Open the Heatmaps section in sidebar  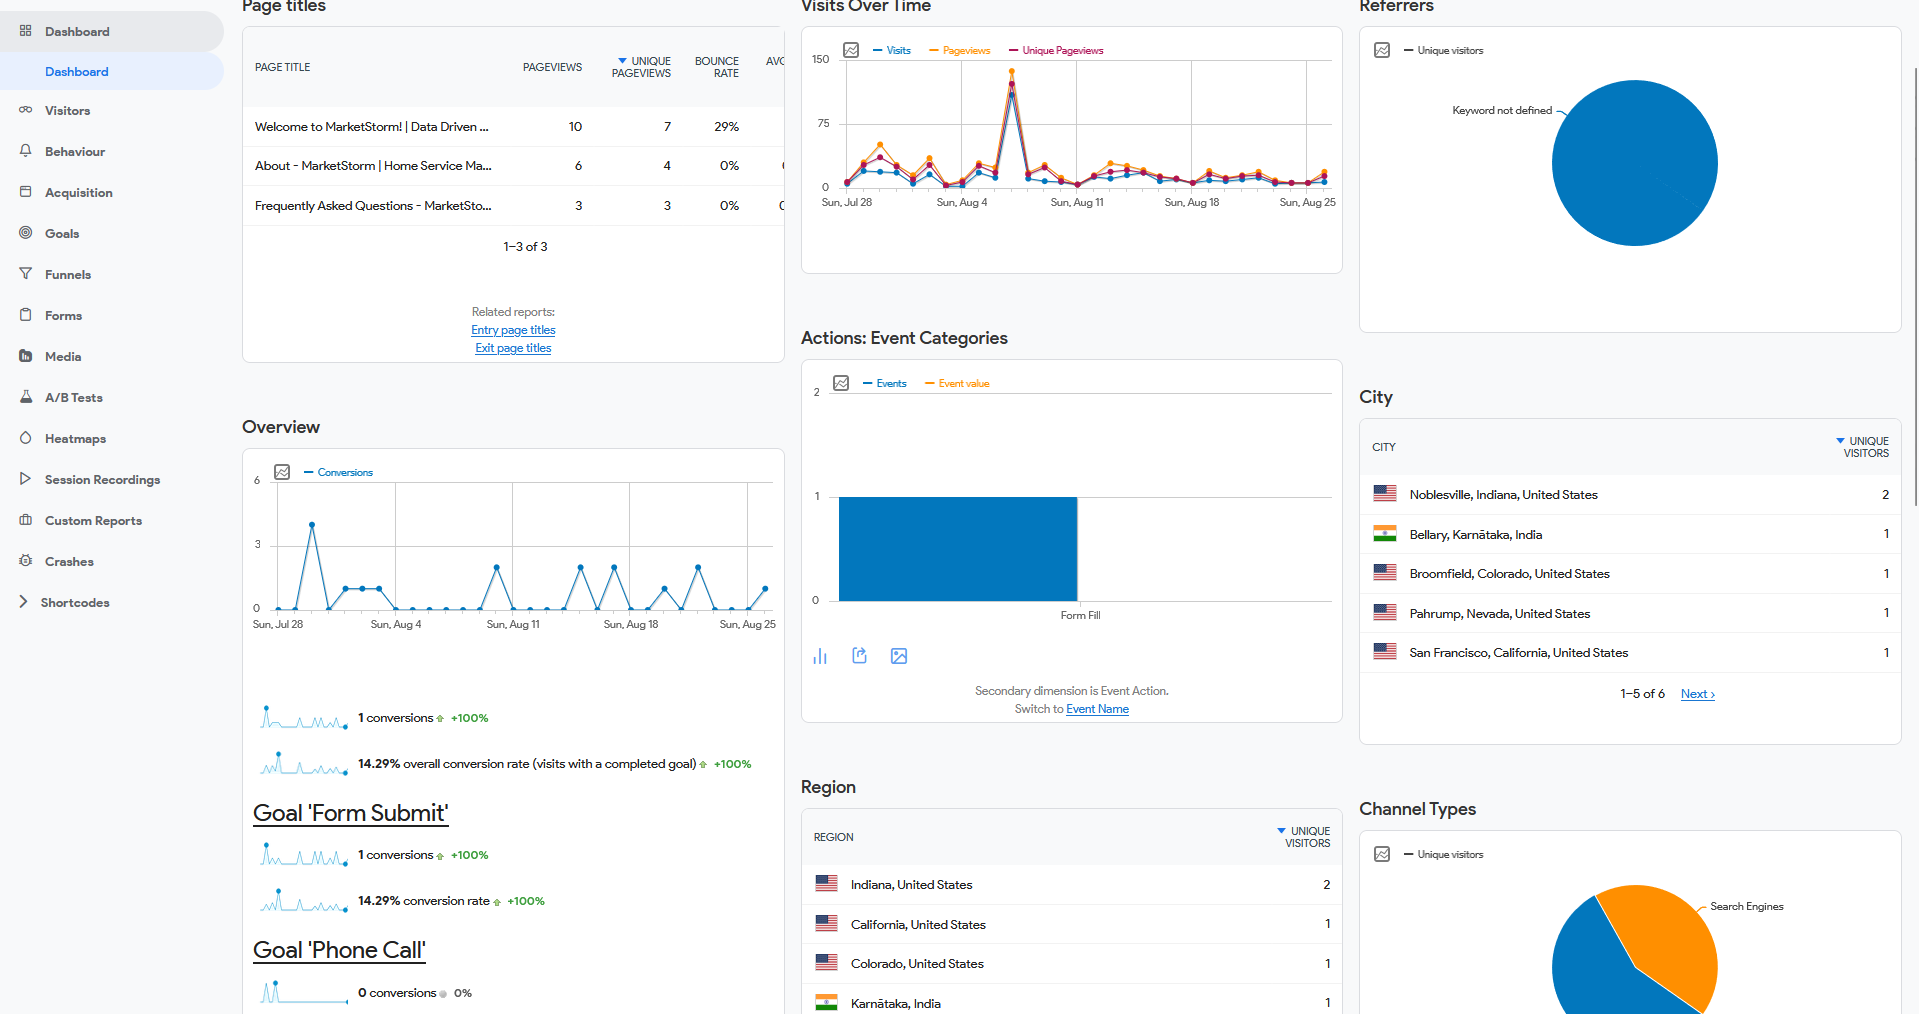75,439
